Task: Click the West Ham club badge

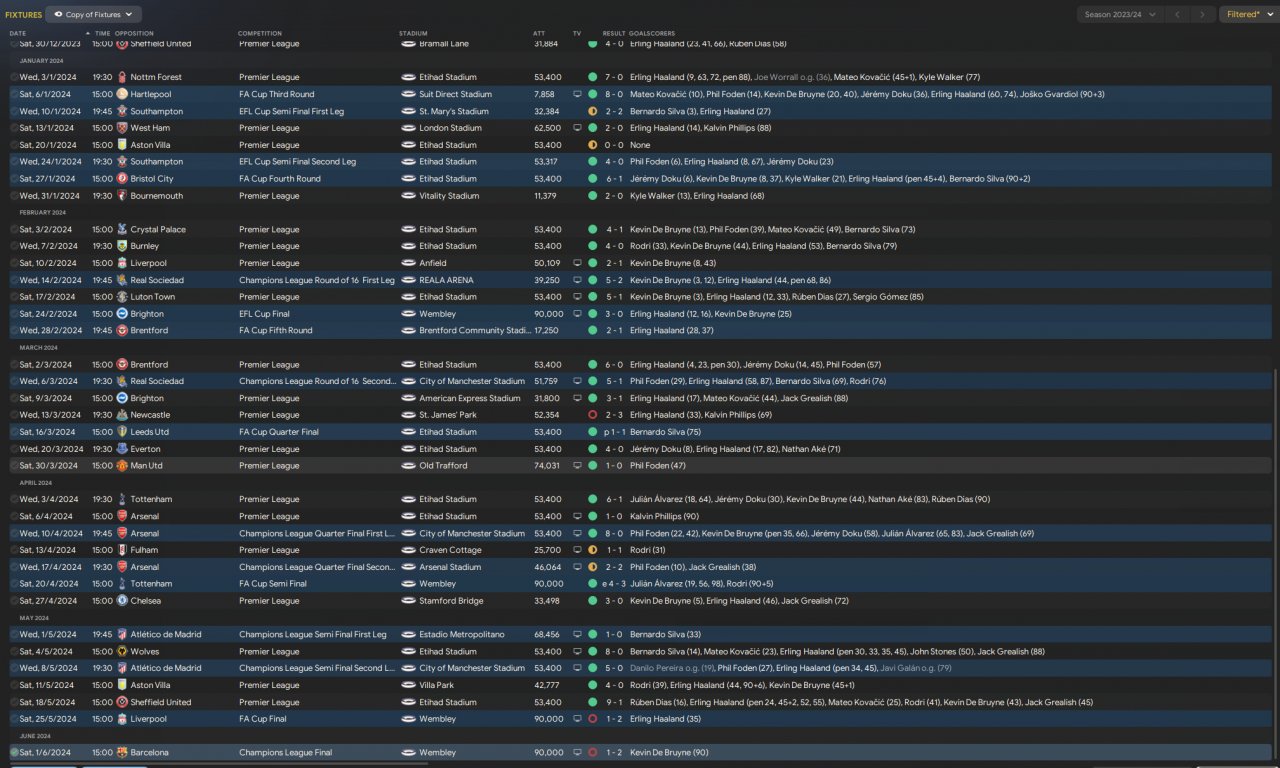Action: tap(122, 128)
